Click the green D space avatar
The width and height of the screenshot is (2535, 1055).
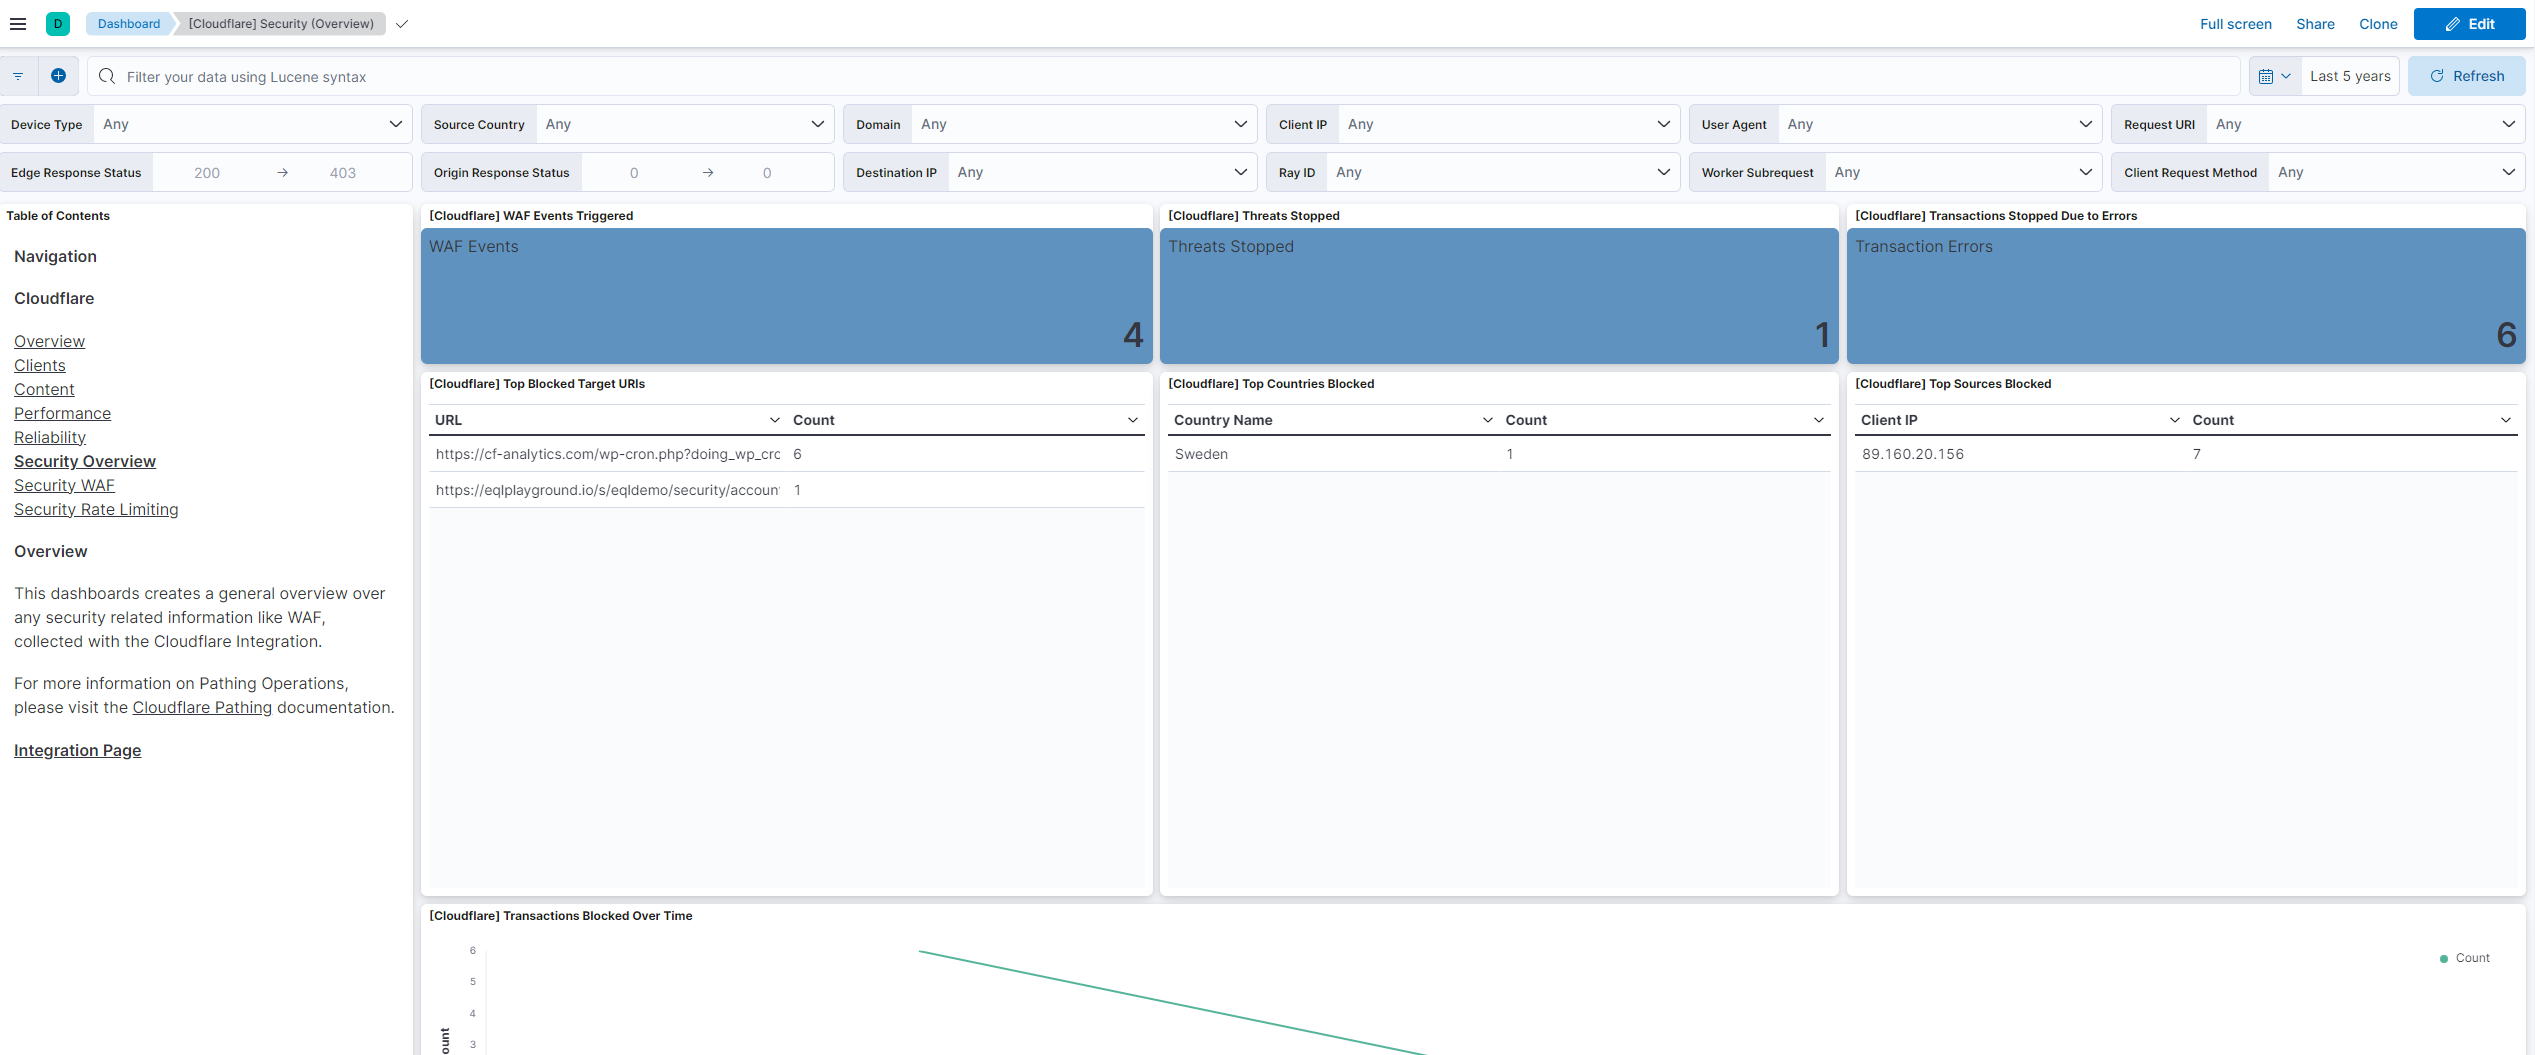point(58,24)
